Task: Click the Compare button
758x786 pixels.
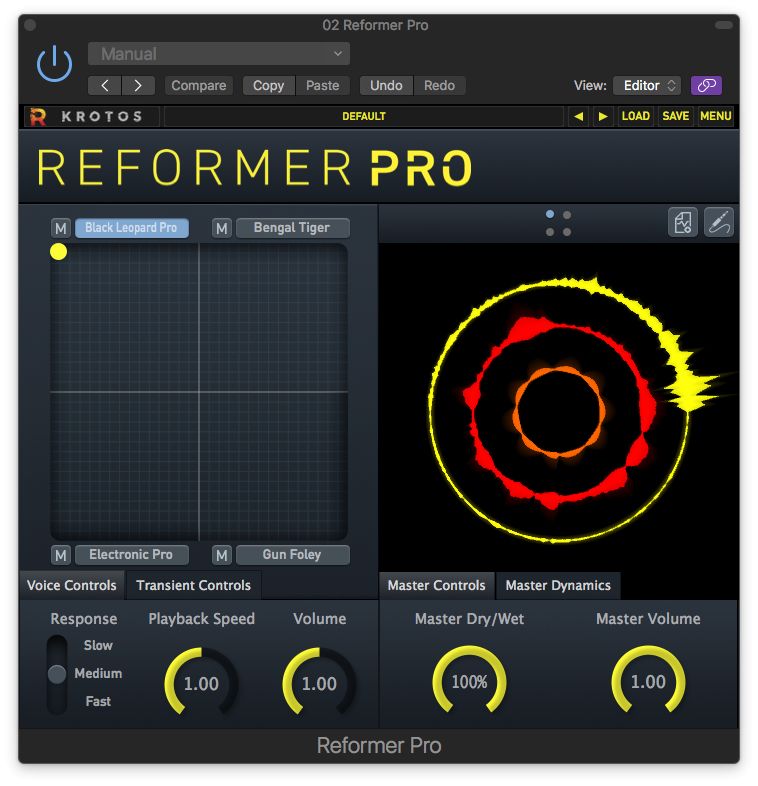Action: [199, 86]
